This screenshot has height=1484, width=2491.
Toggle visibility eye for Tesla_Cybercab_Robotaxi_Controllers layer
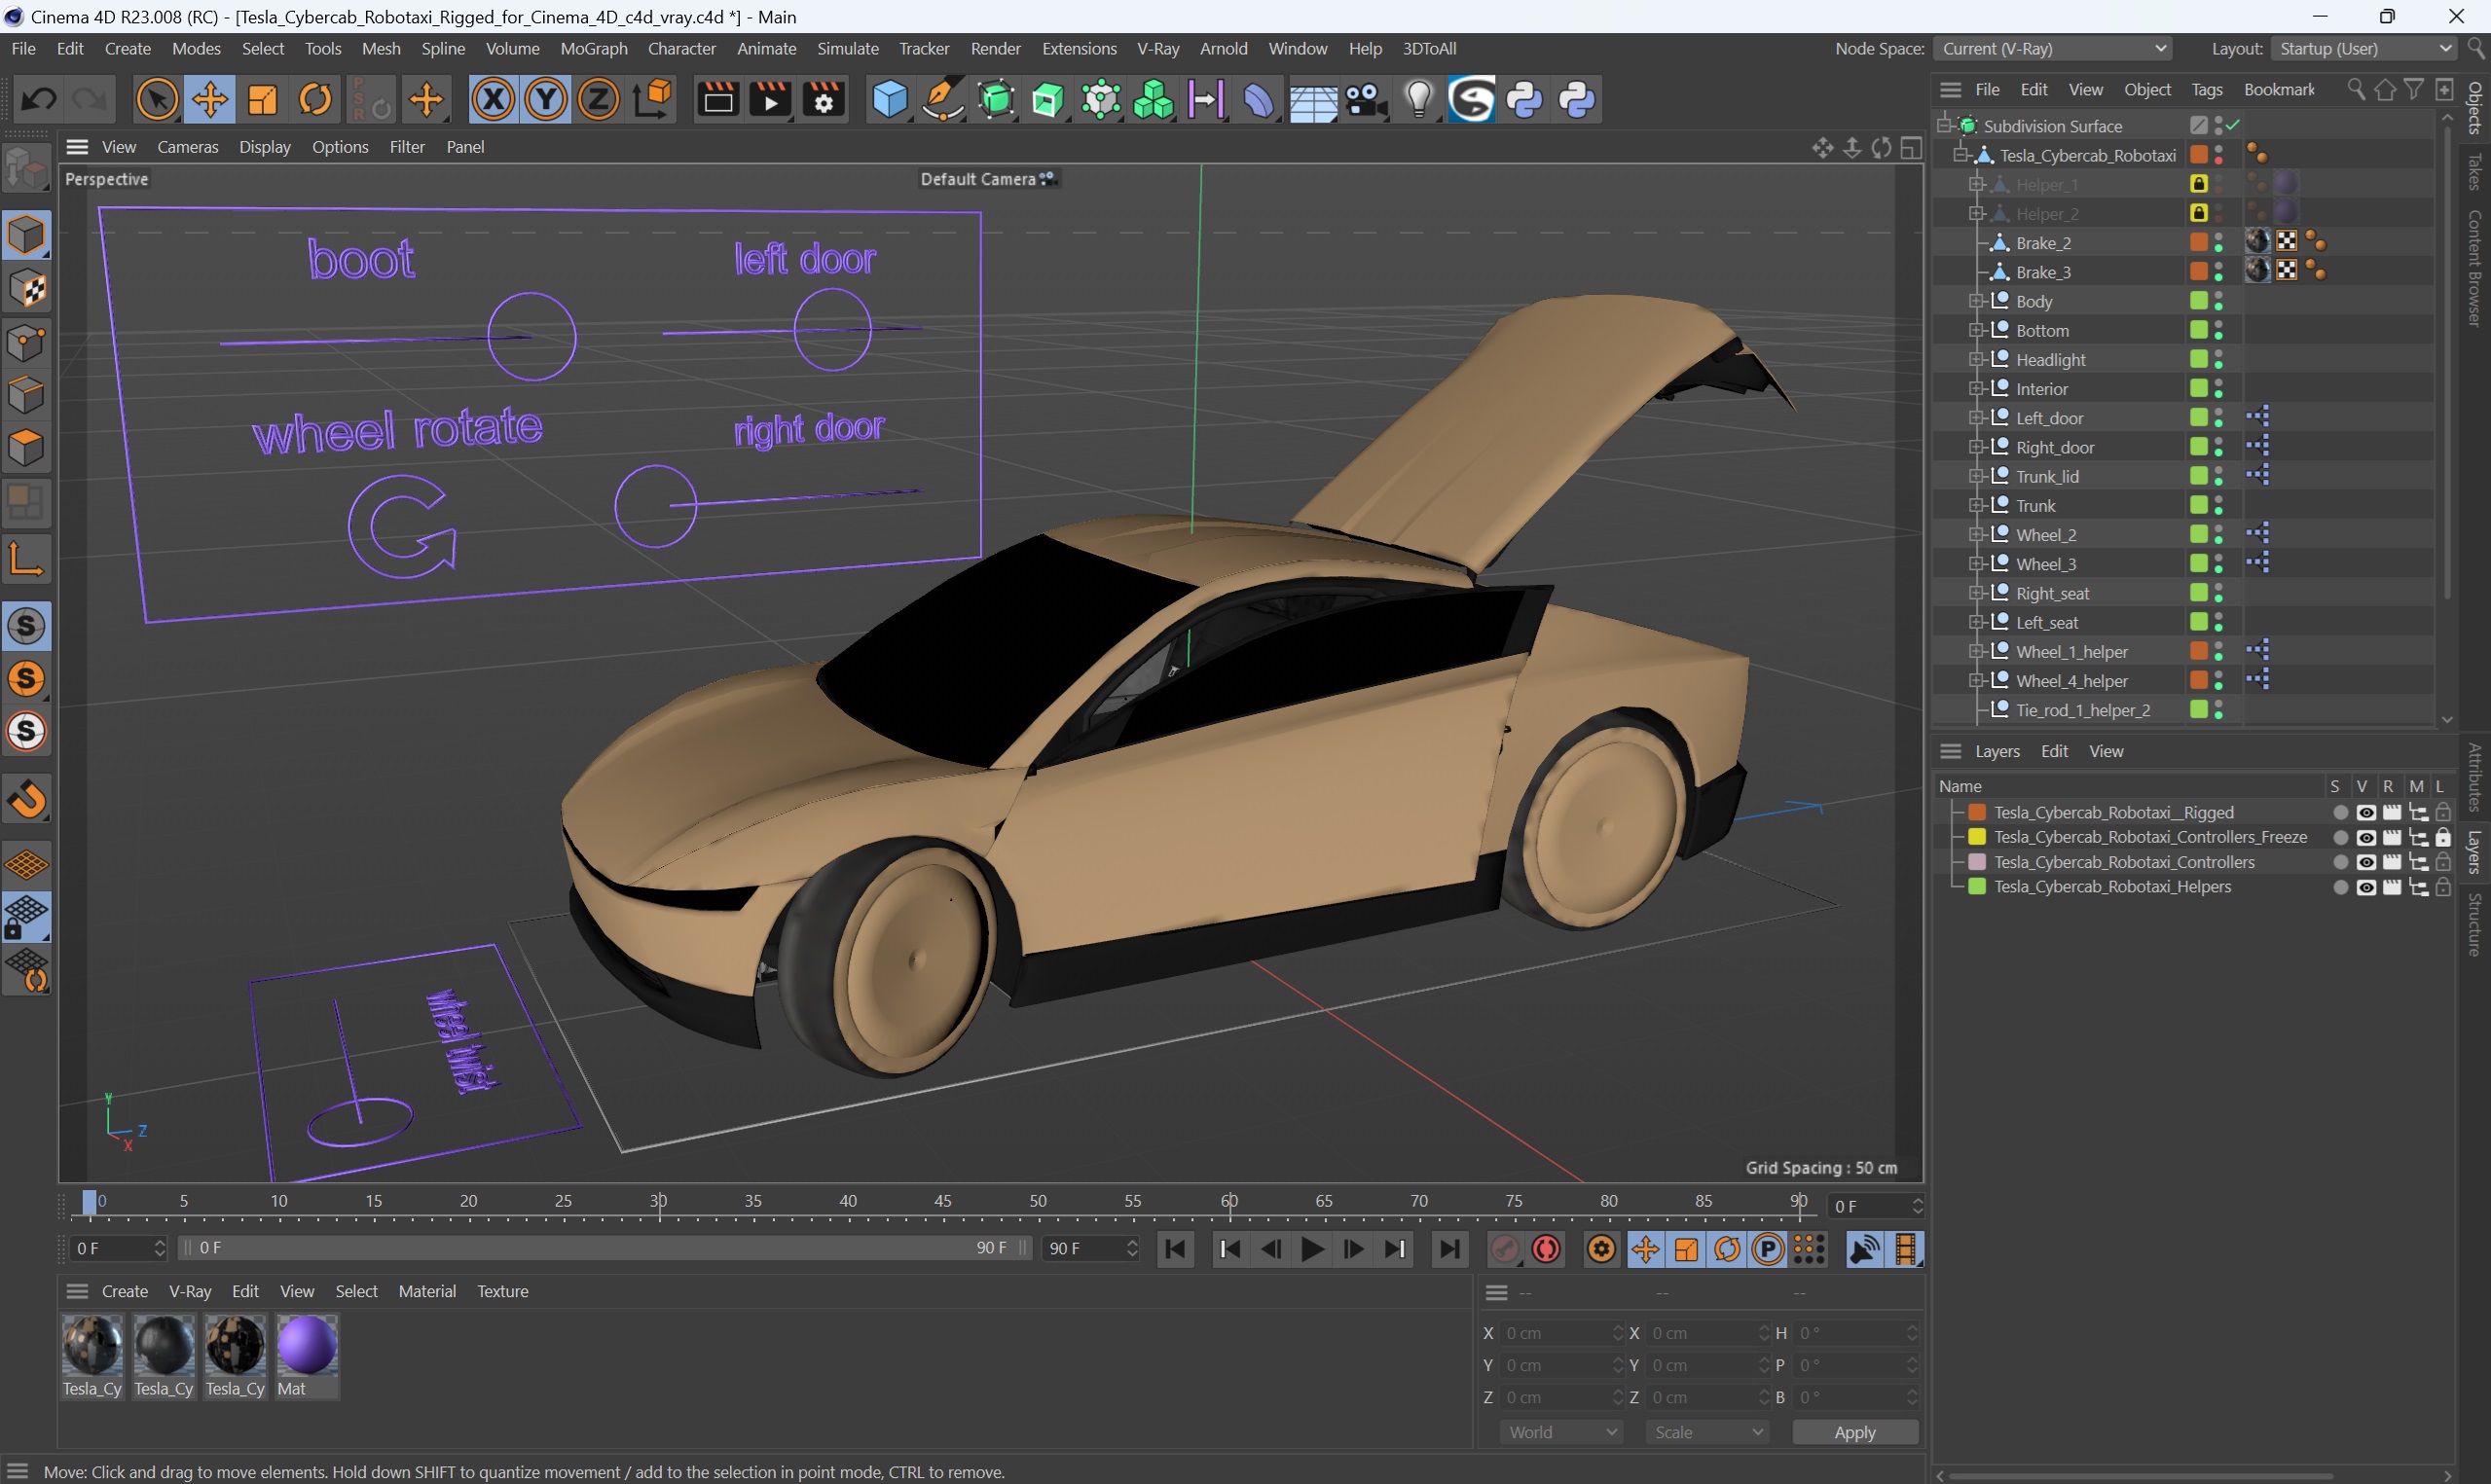click(x=2366, y=862)
